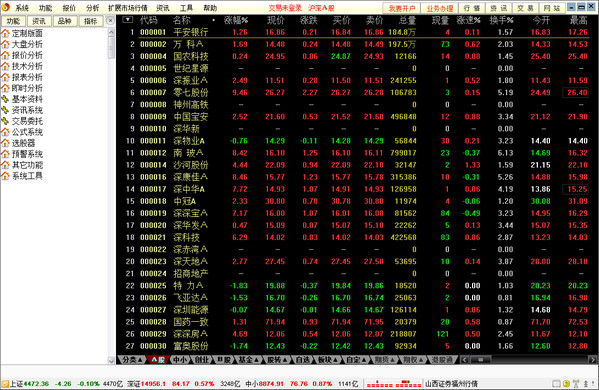
Task: Open the 定制版面 item in the function tree
Action: (x=22, y=33)
